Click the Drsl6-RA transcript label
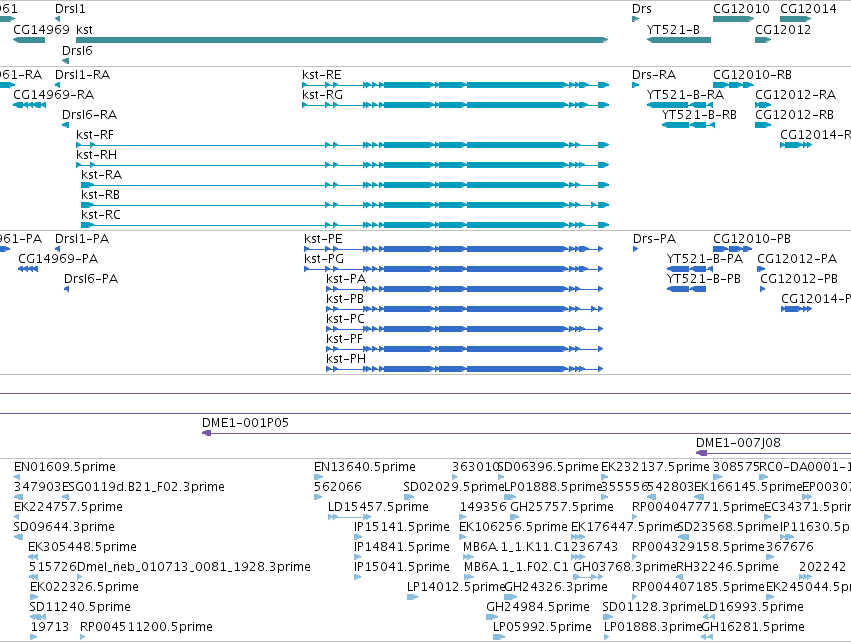 click(90, 115)
